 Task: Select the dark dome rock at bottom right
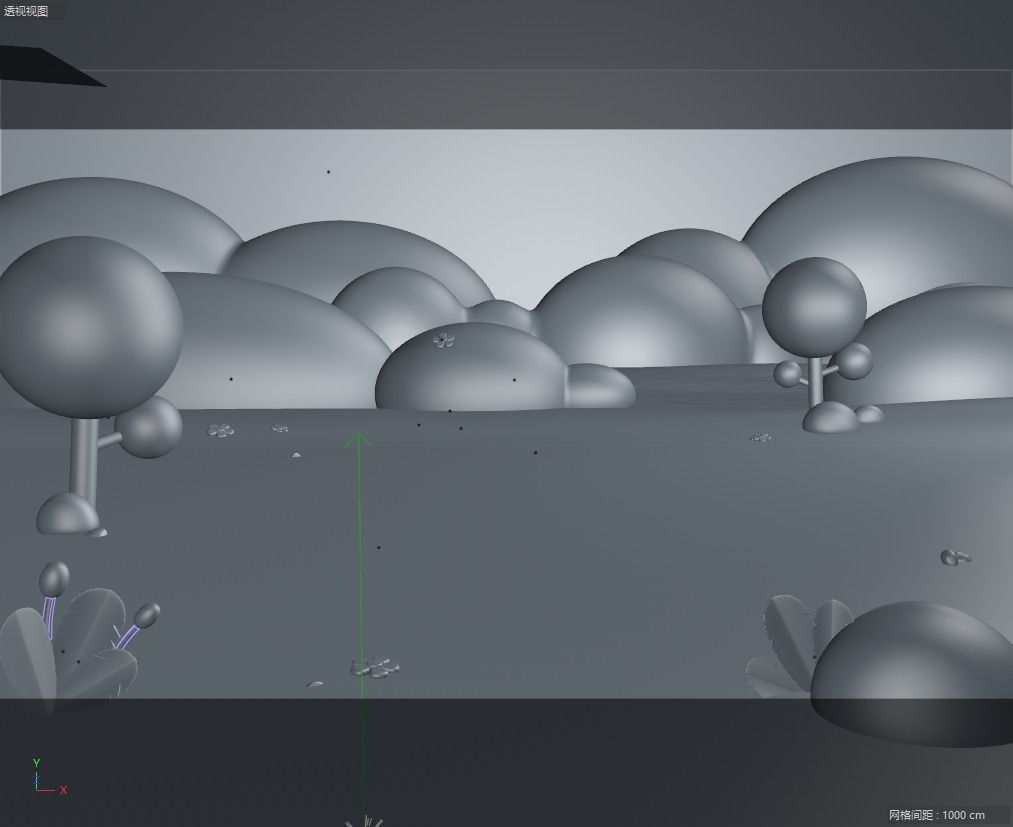pos(911,674)
